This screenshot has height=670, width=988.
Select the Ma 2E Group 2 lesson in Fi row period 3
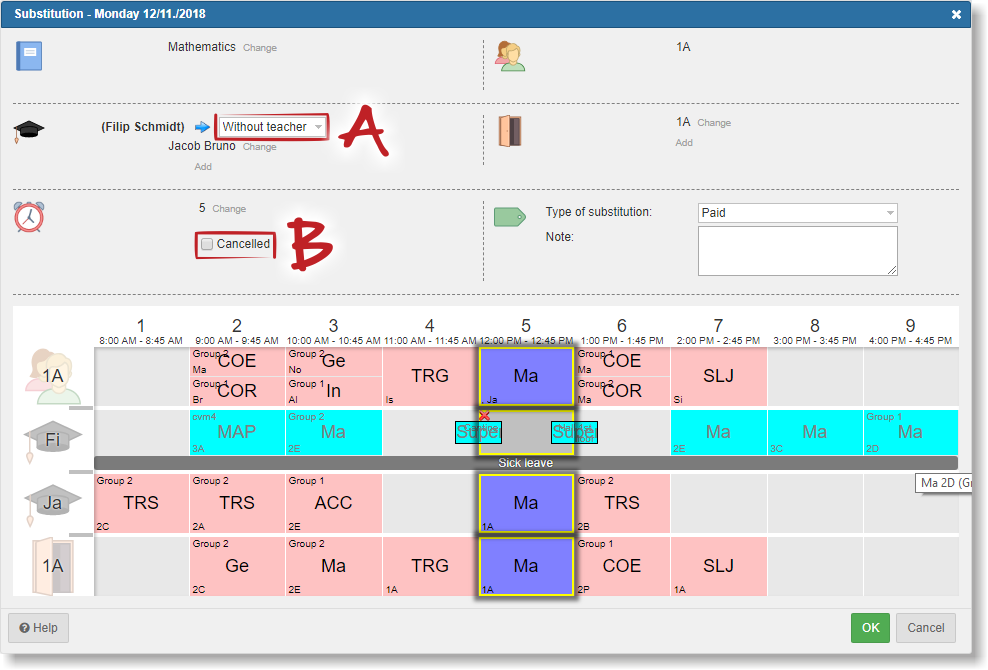(334, 432)
